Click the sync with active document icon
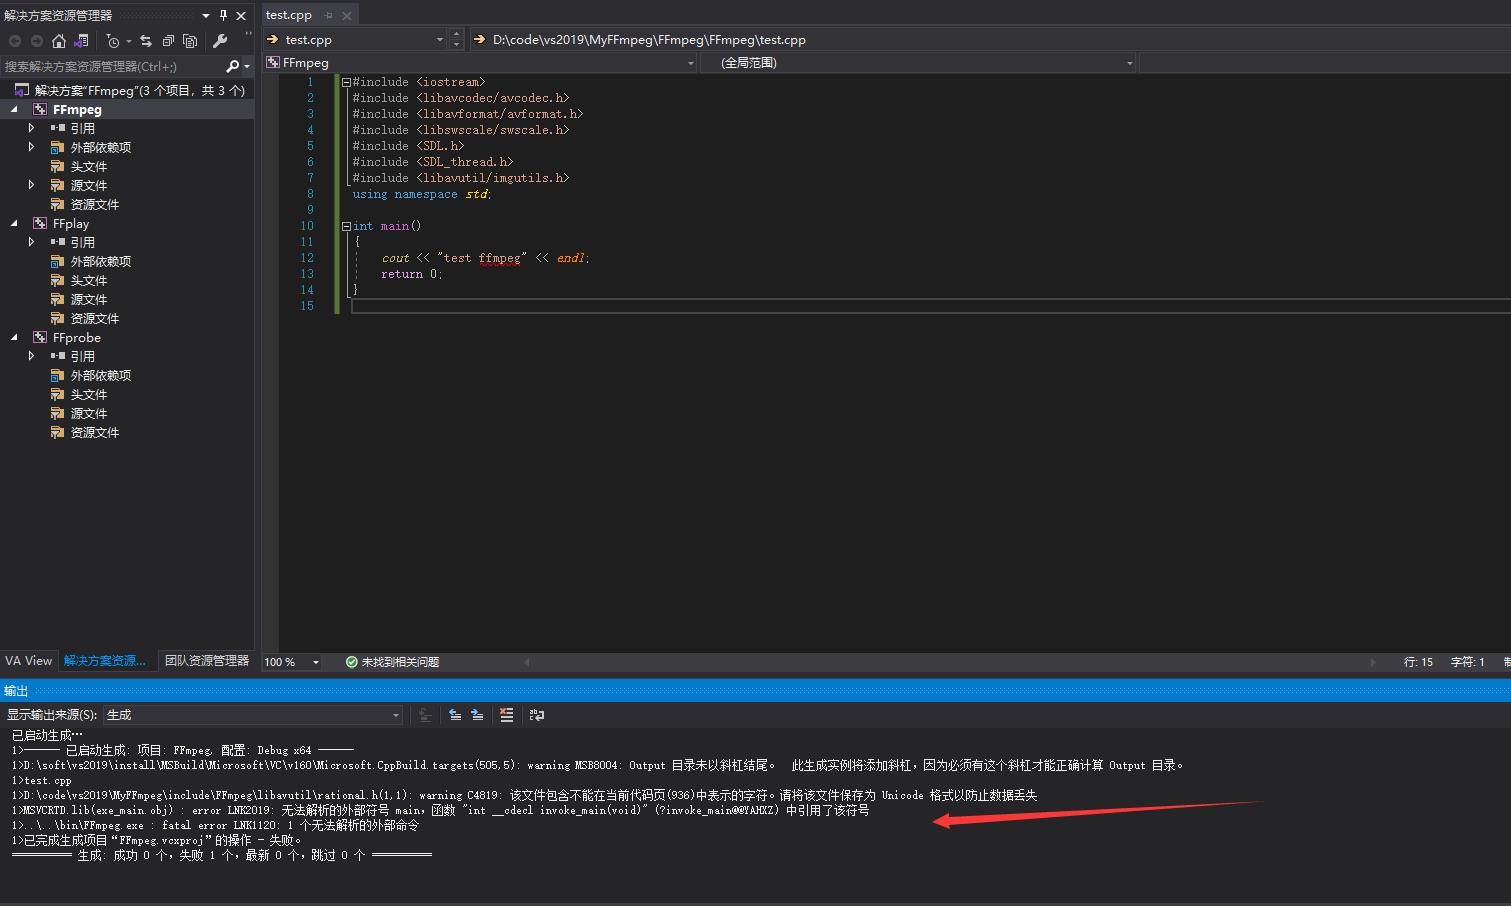The height and width of the screenshot is (906, 1511). [x=146, y=41]
